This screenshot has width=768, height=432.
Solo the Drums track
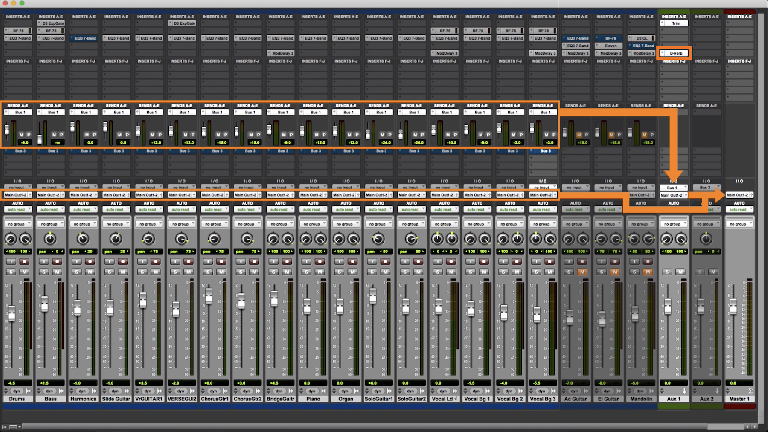click(x=10, y=271)
